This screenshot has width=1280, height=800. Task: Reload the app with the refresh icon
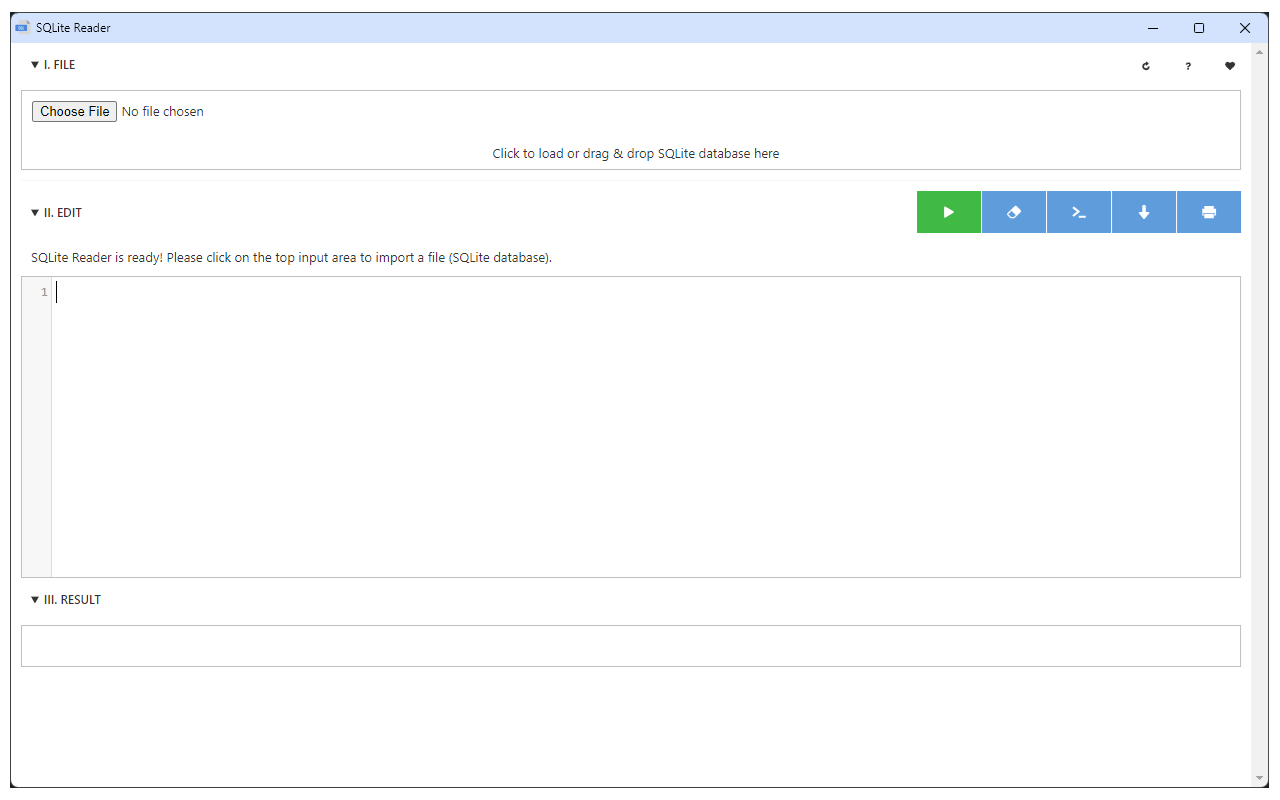(1146, 66)
